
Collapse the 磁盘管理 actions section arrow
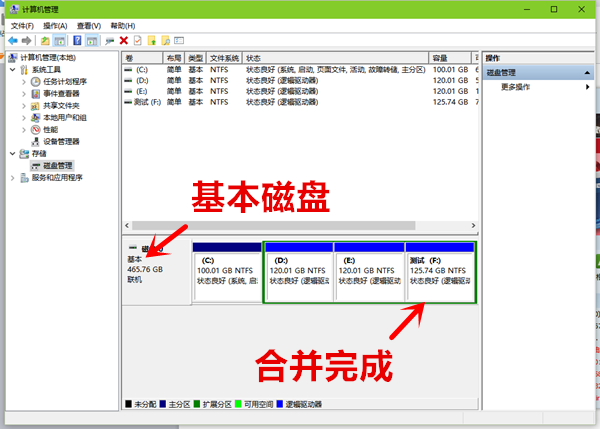tap(587, 72)
